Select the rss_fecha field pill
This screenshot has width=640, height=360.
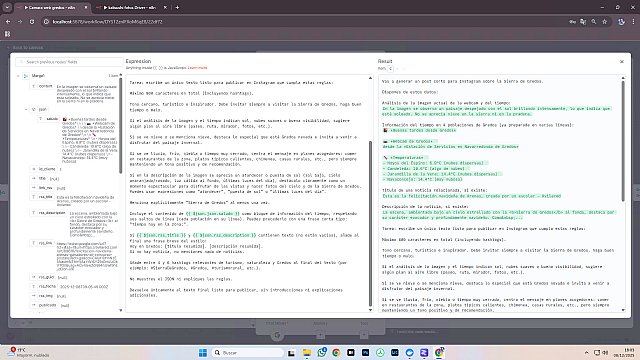click(44, 287)
